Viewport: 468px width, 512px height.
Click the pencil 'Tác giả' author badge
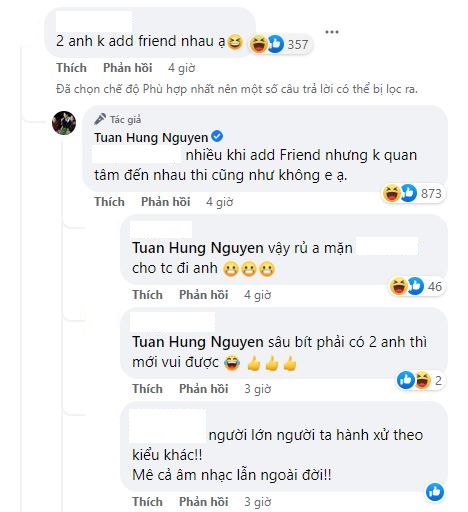pyautogui.click(x=117, y=119)
